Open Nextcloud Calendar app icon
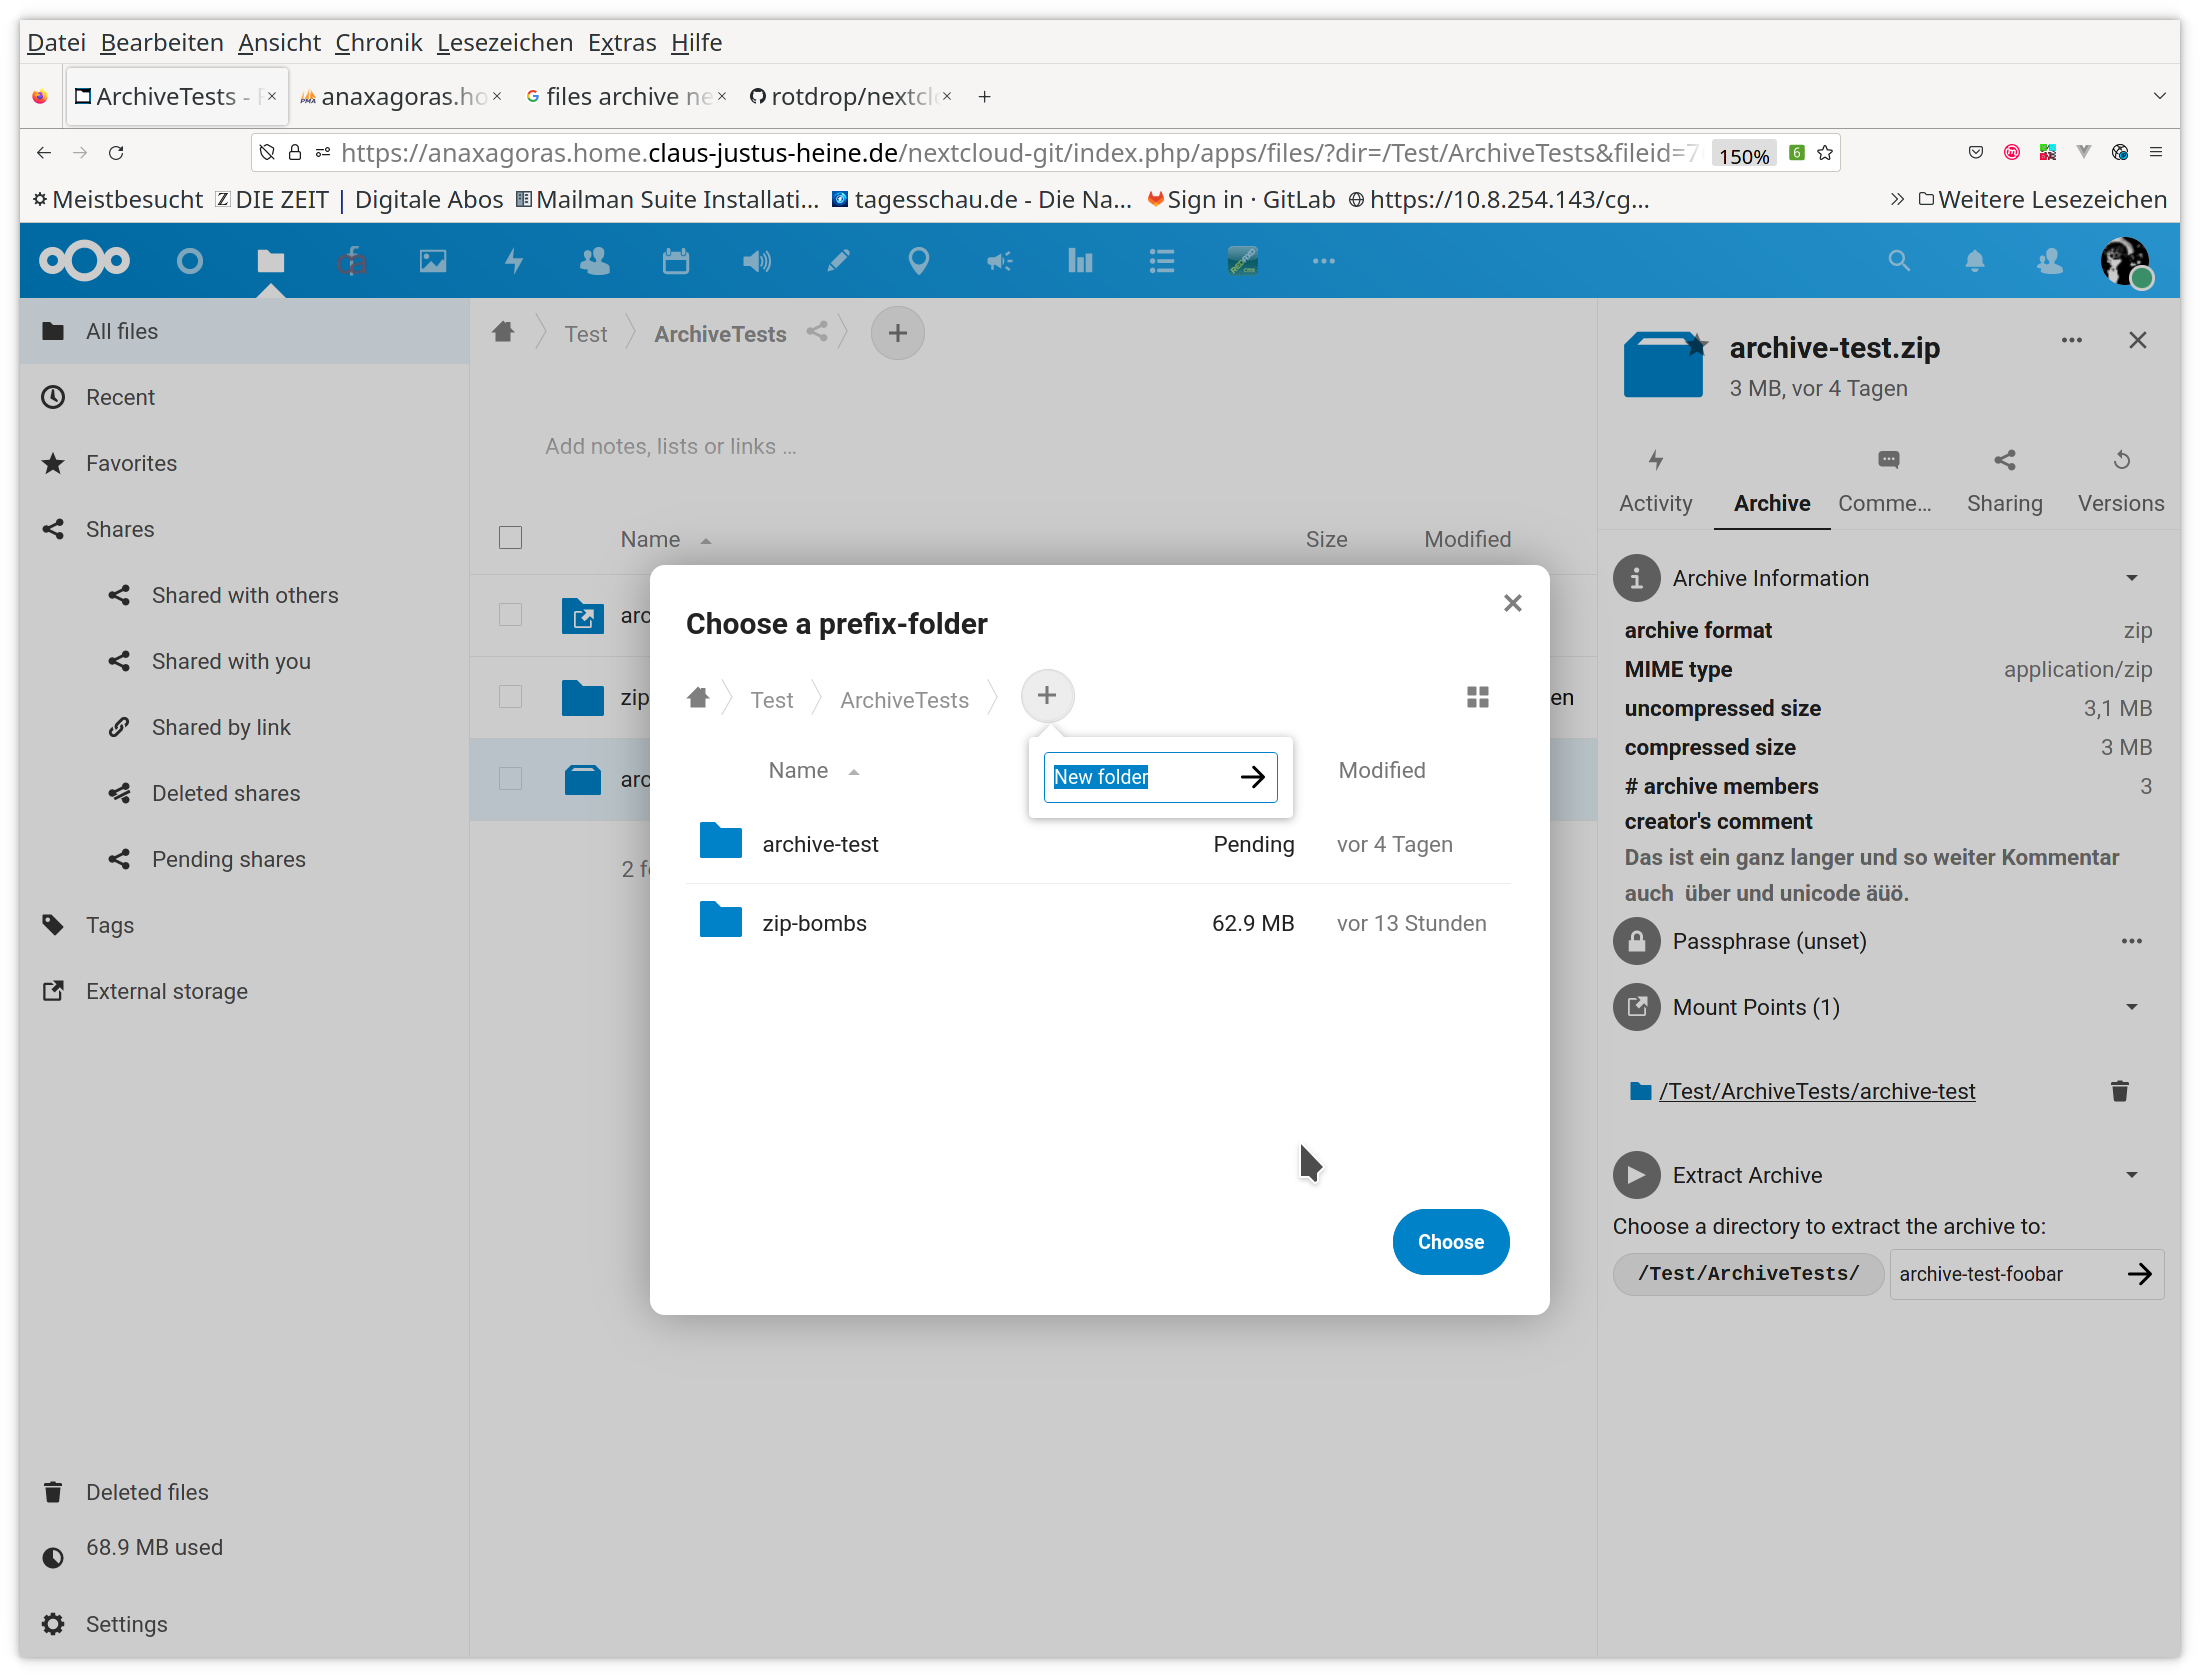This screenshot has width=2200, height=1677. [676, 262]
